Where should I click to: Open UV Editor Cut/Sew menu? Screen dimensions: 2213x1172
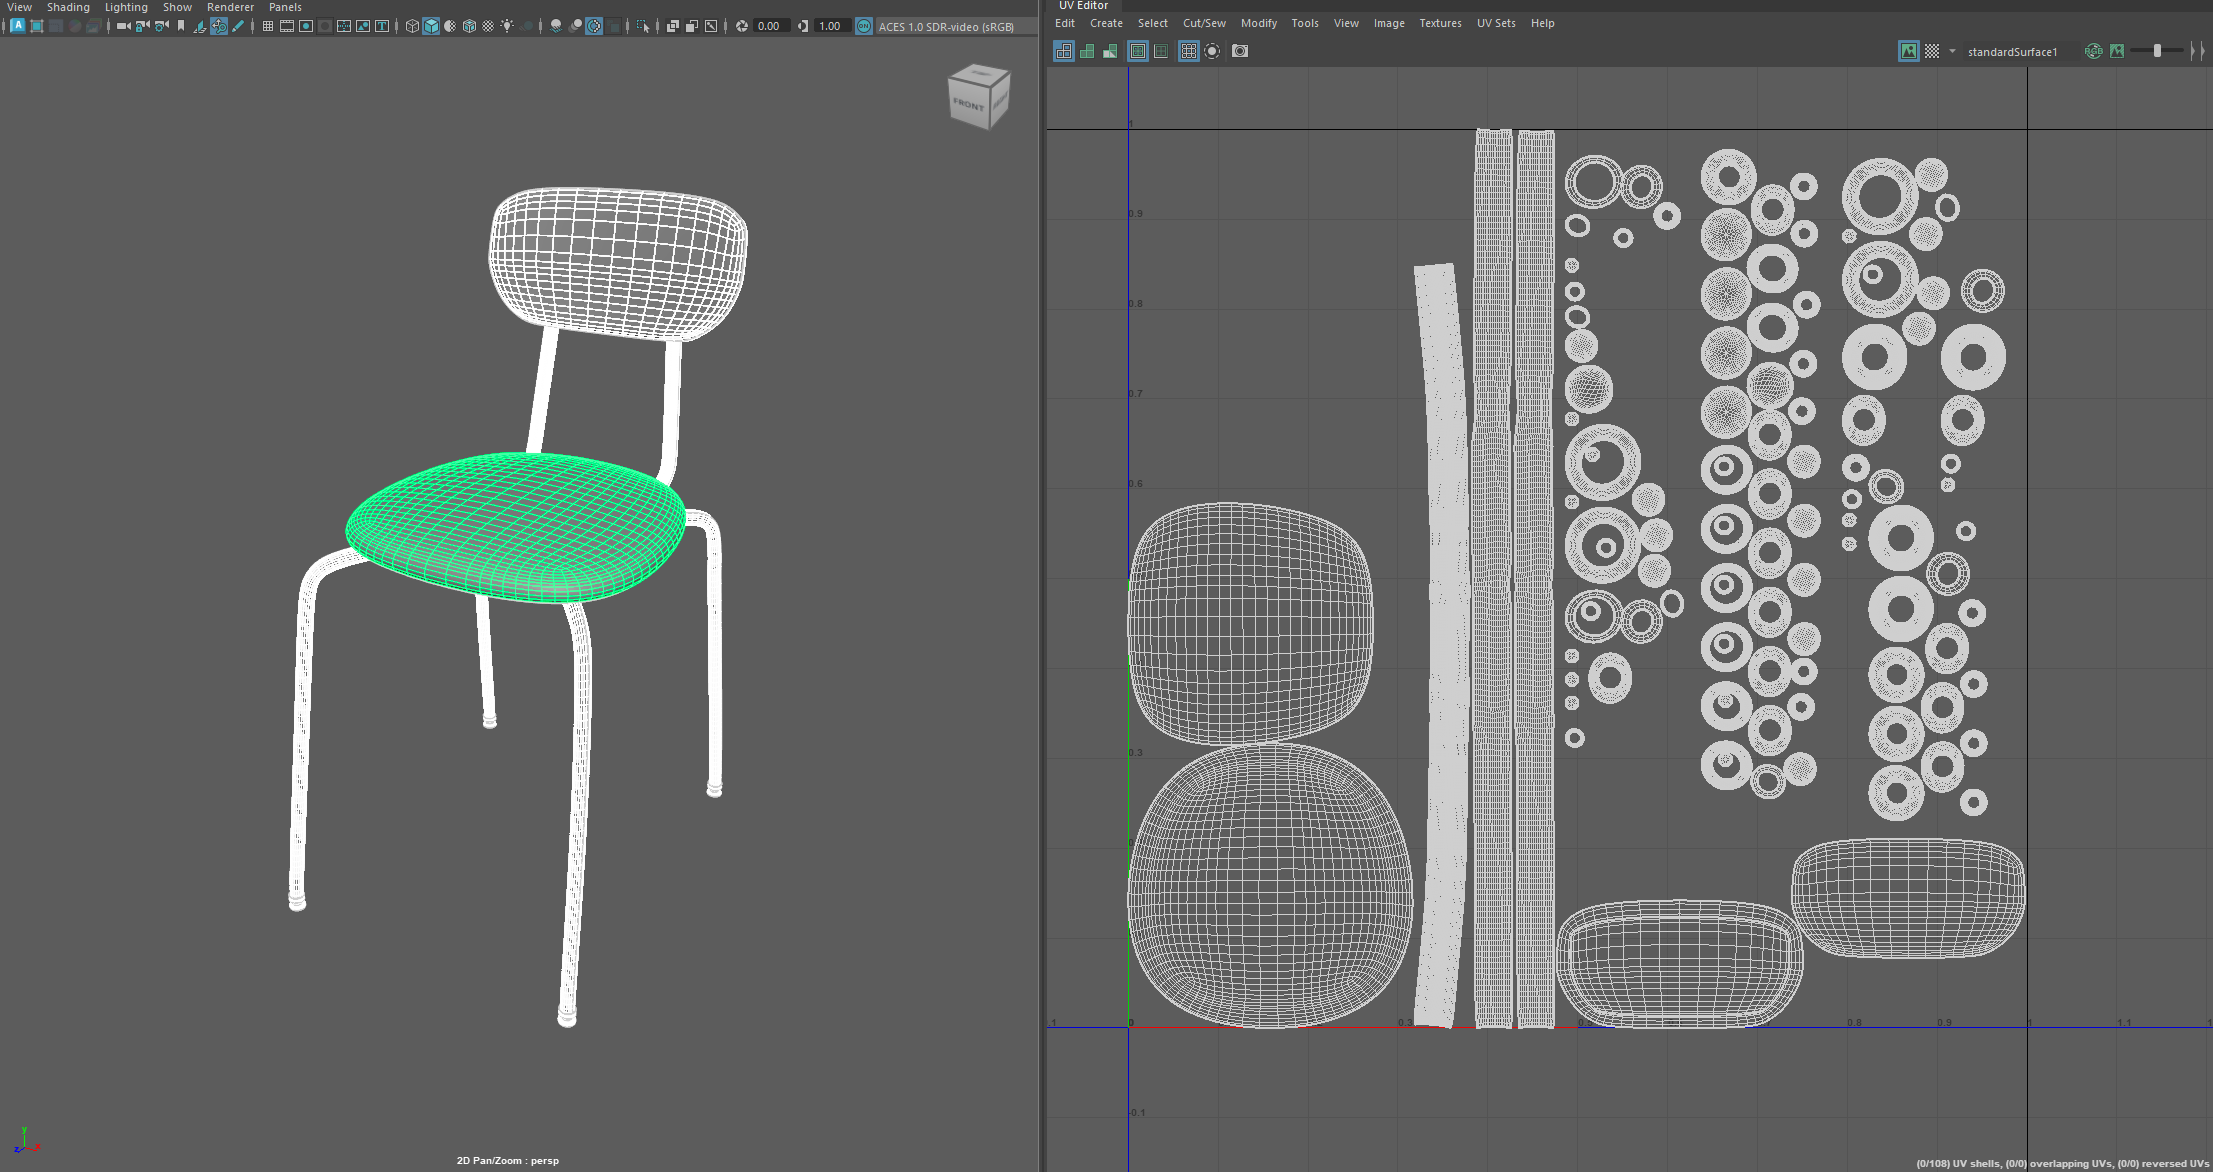click(1204, 23)
